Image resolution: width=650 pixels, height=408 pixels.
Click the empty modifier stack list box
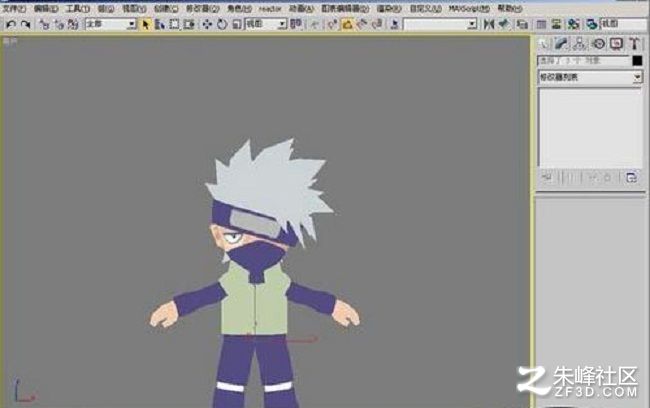point(590,128)
